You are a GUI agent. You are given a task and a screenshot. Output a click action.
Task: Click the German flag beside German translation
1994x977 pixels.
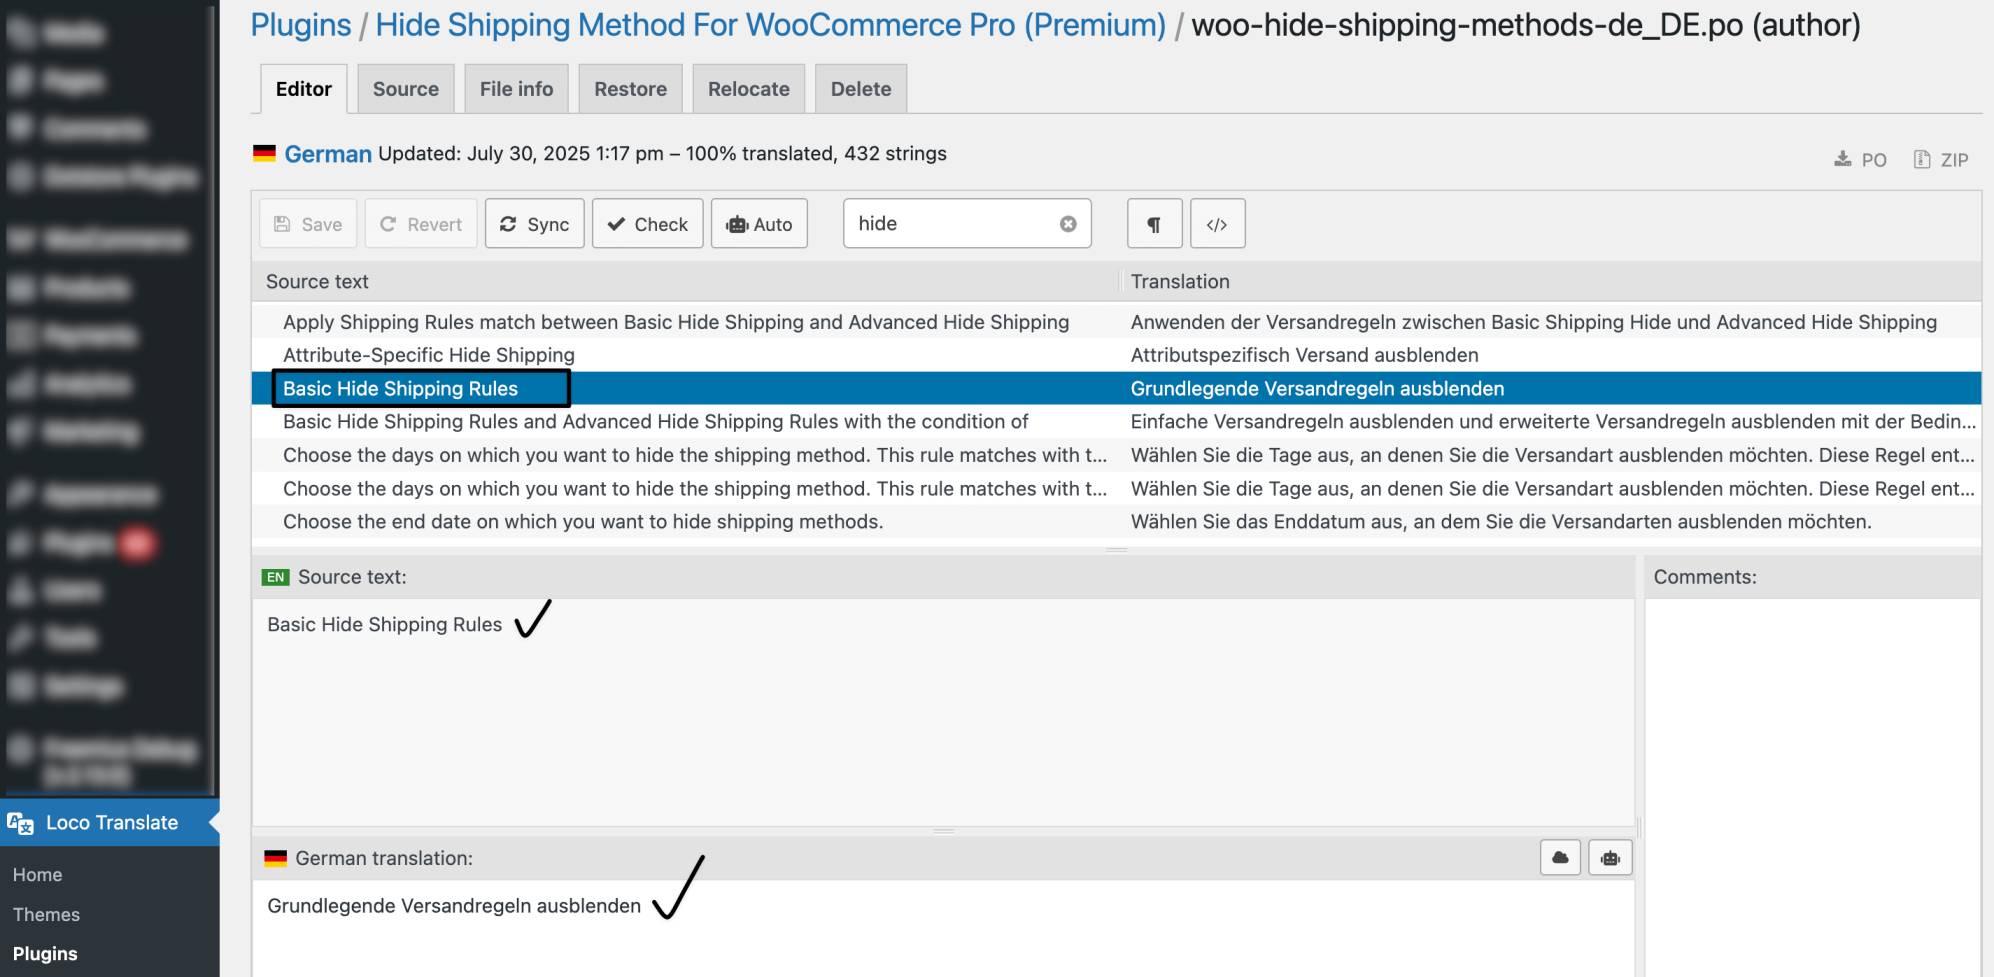275,858
